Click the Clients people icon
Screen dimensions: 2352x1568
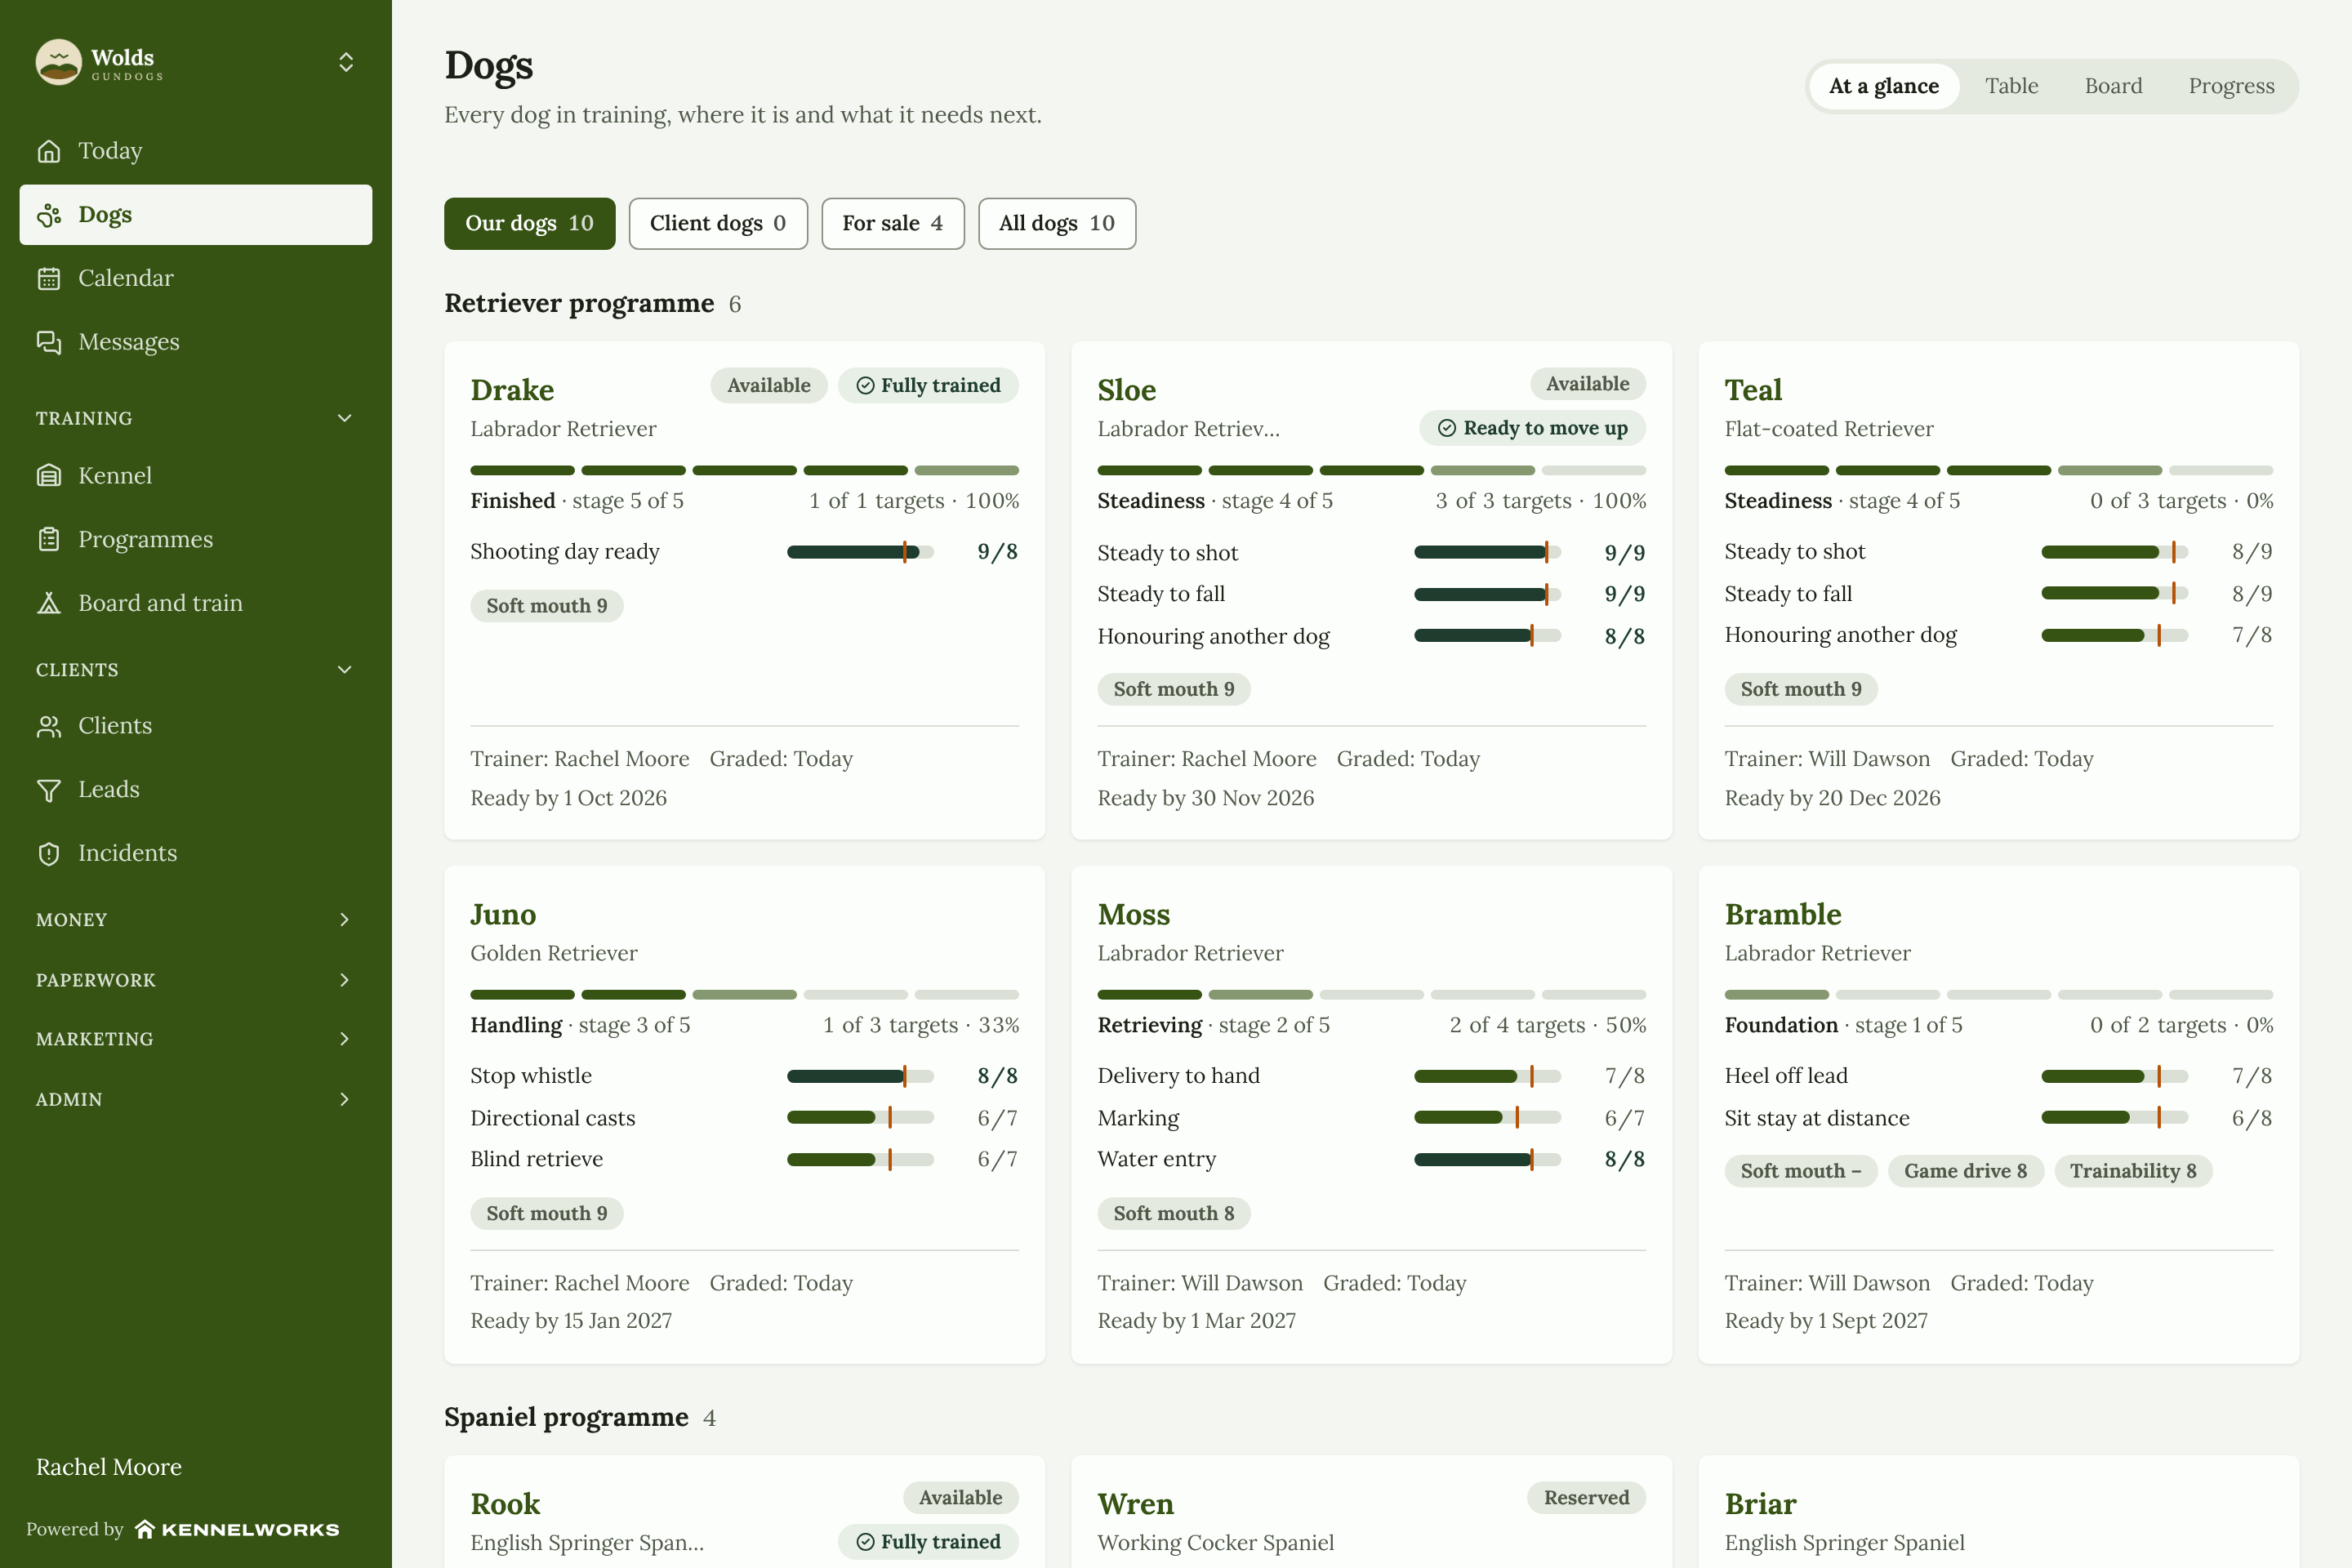(49, 726)
